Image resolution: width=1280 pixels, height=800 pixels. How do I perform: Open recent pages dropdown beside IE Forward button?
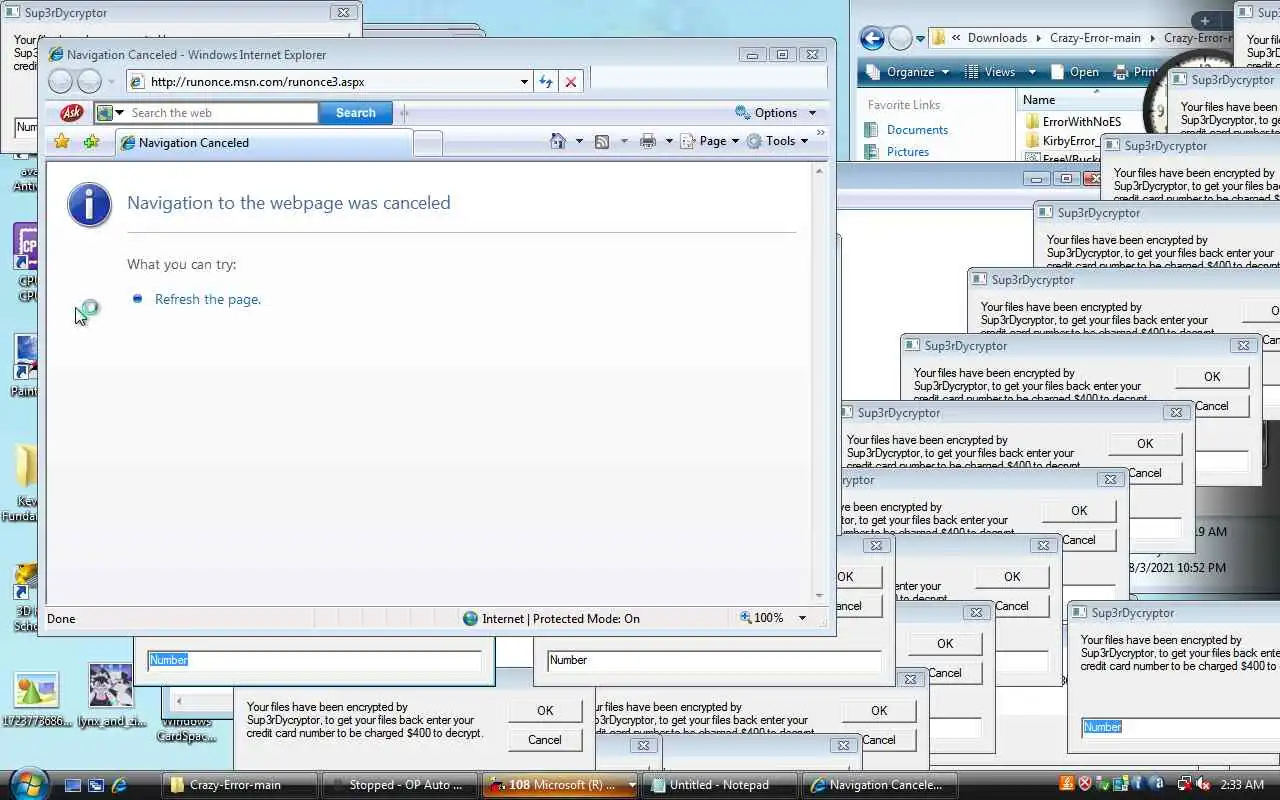[x=111, y=82]
